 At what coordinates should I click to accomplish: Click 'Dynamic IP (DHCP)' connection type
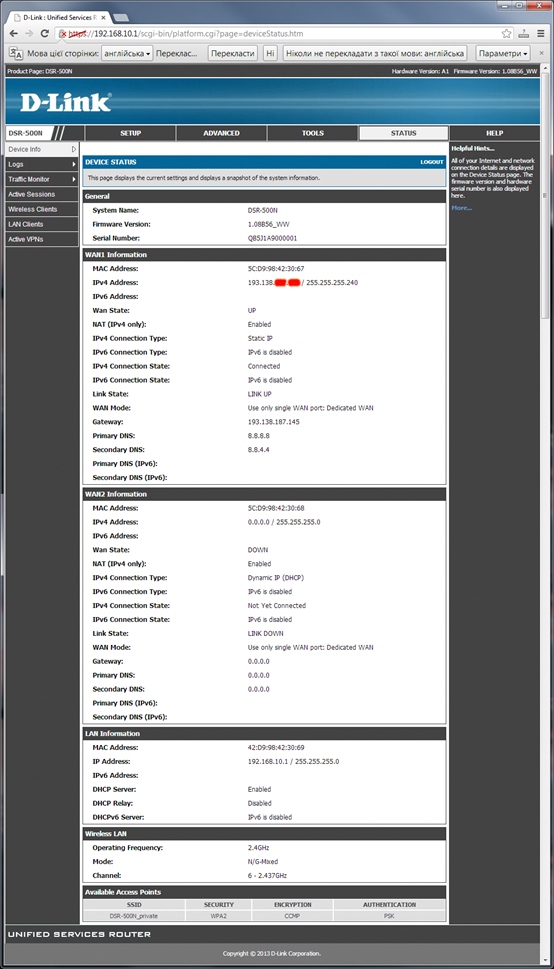pyautogui.click(x=275, y=578)
